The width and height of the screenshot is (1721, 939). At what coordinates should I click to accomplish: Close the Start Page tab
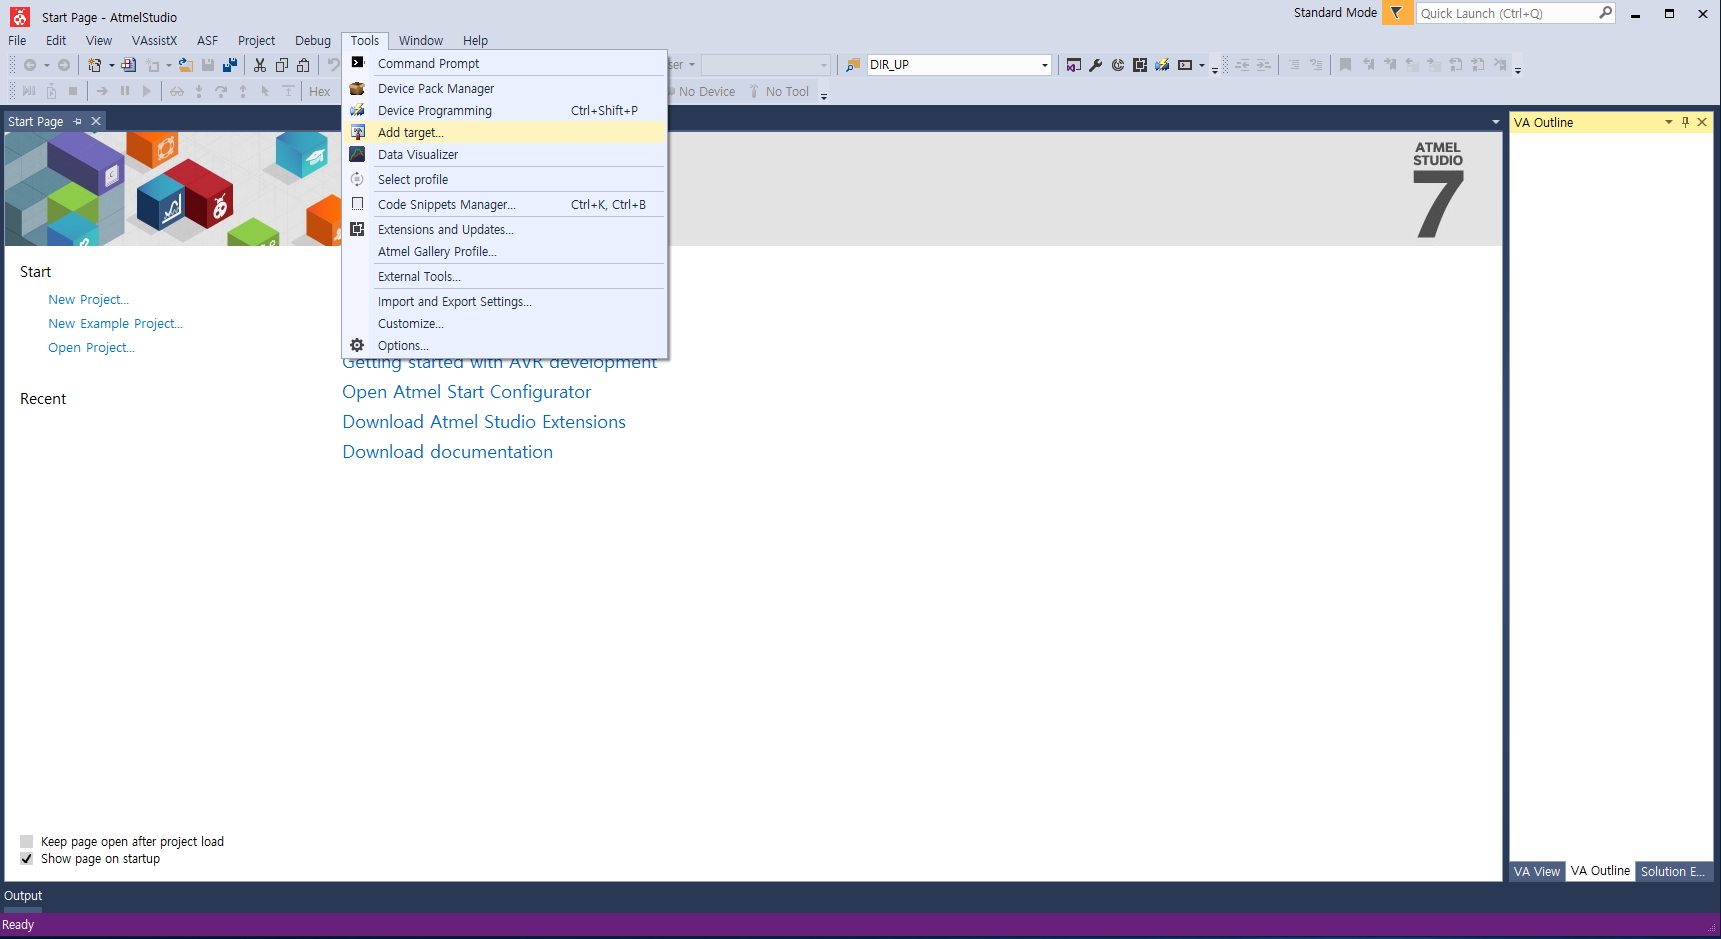(x=96, y=121)
